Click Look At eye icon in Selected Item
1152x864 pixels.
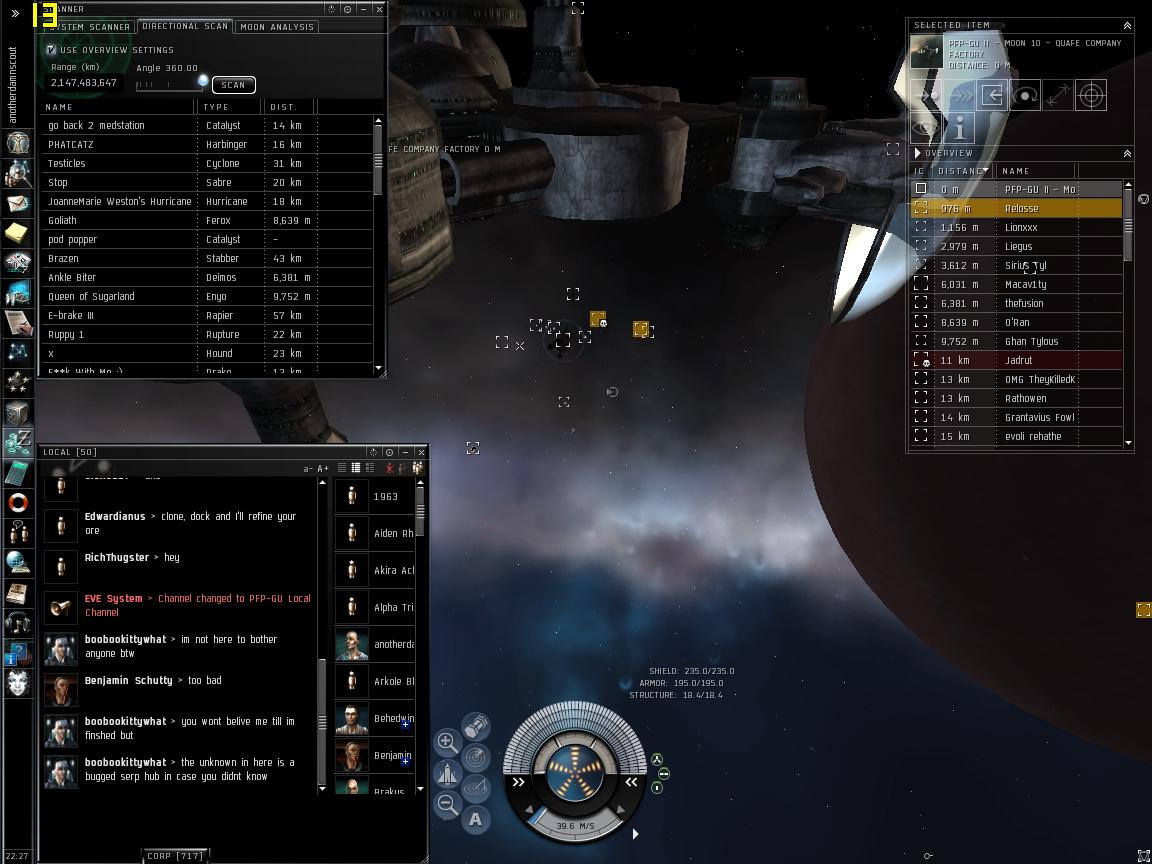[x=926, y=129]
